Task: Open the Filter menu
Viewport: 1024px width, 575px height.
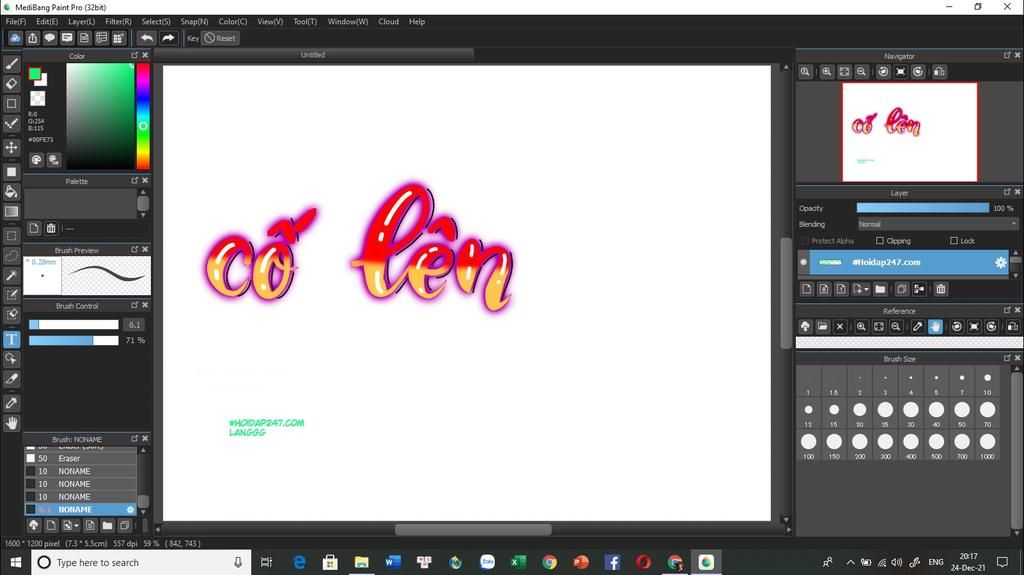Action: [x=118, y=22]
